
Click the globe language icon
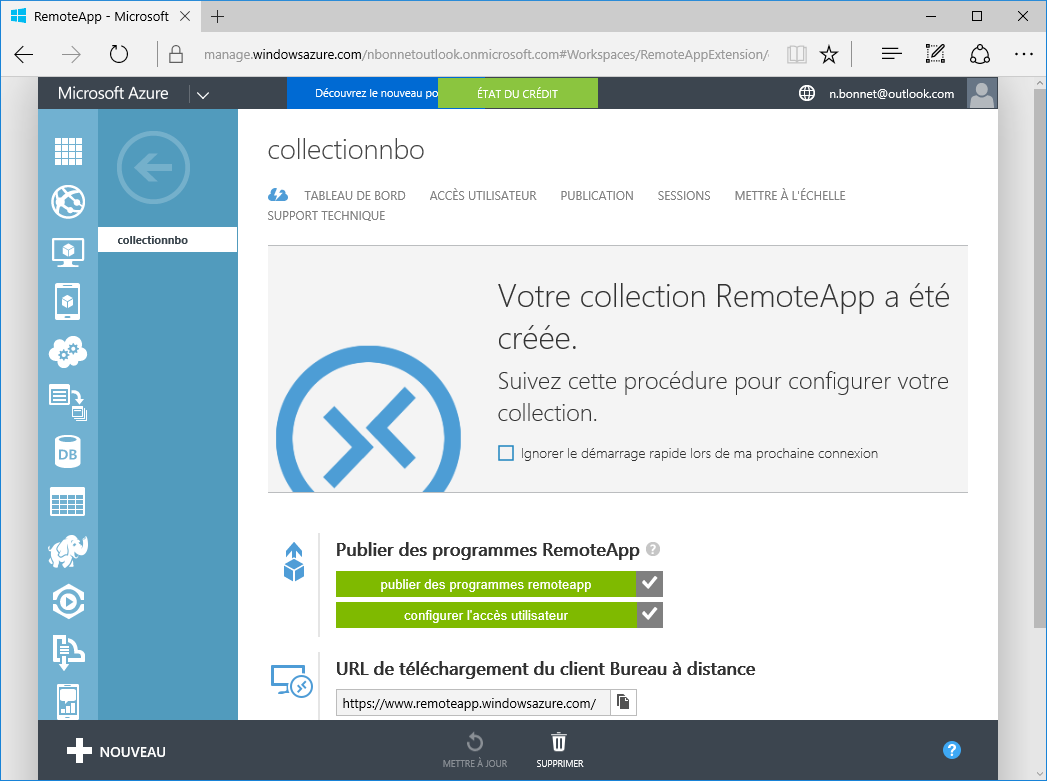807,94
